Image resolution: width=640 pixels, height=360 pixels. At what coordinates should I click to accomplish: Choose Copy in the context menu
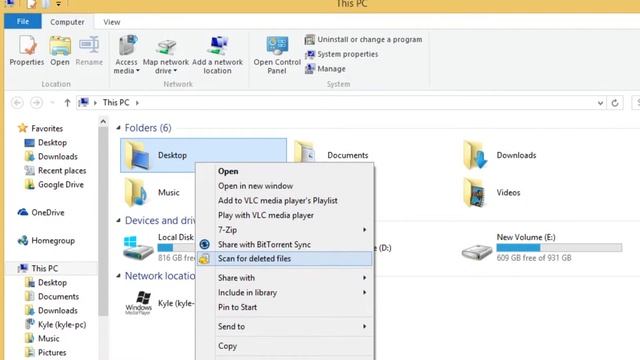284,346
